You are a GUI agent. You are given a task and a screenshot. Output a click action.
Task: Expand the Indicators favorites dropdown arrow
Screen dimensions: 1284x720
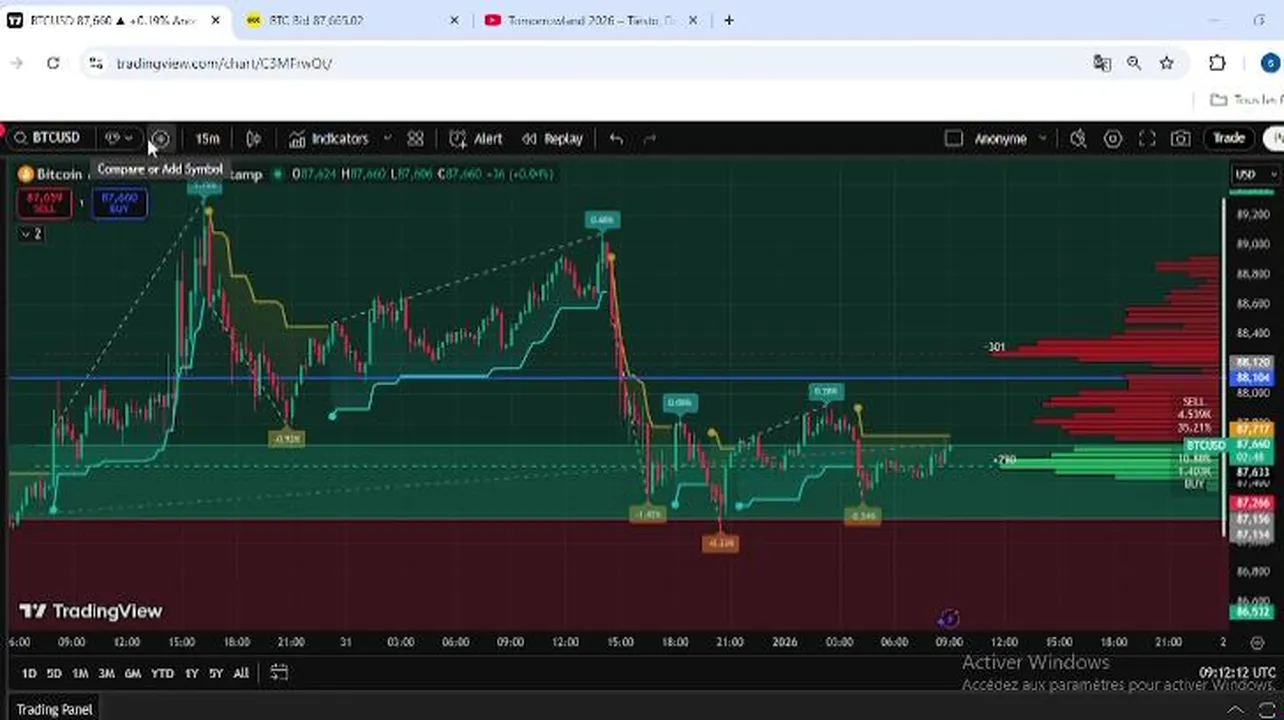click(388, 138)
